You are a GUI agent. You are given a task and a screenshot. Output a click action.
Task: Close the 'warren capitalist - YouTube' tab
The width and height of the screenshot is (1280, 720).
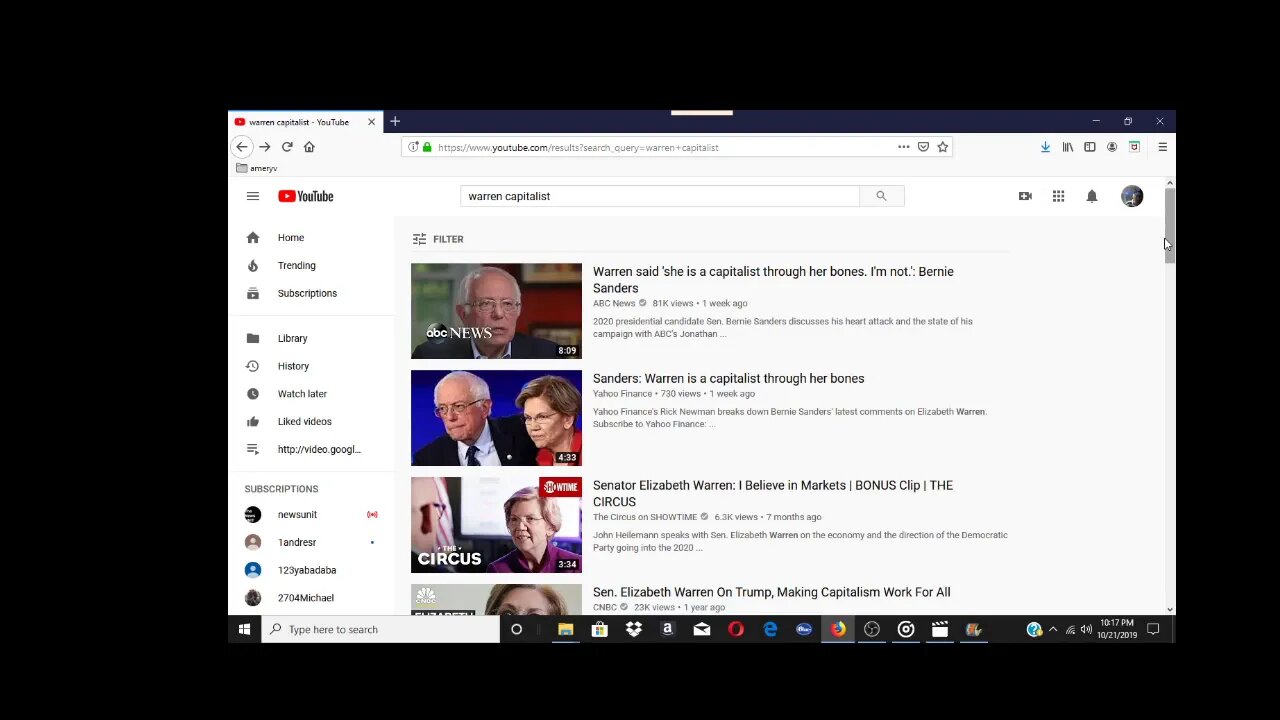371,122
